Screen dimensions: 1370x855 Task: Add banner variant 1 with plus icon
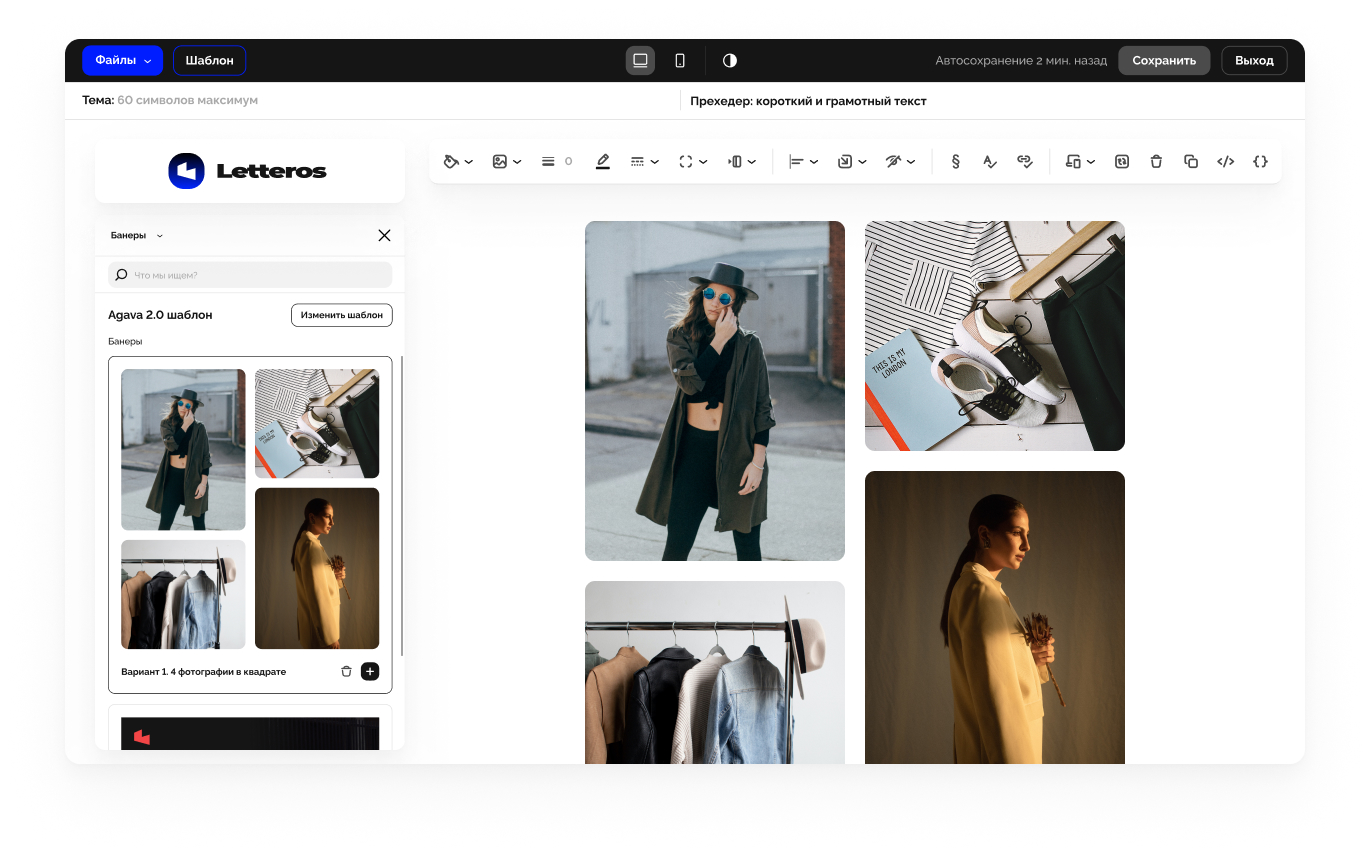[370, 671]
